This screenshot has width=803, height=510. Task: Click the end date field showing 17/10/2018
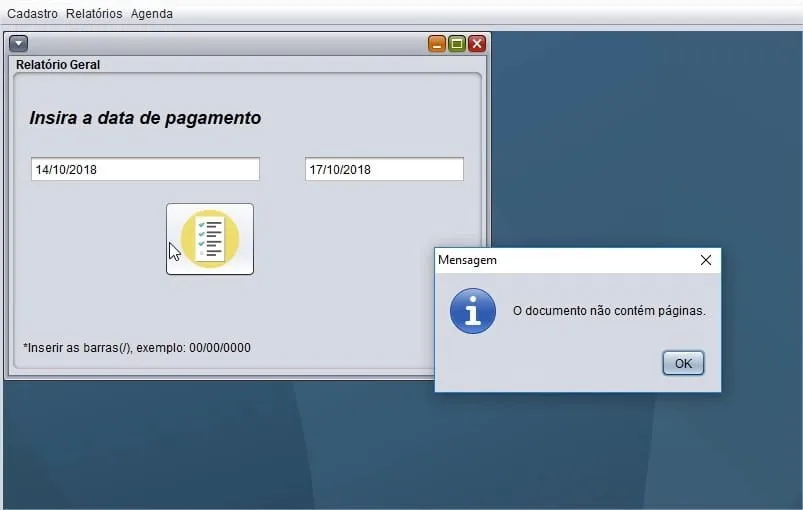point(384,169)
